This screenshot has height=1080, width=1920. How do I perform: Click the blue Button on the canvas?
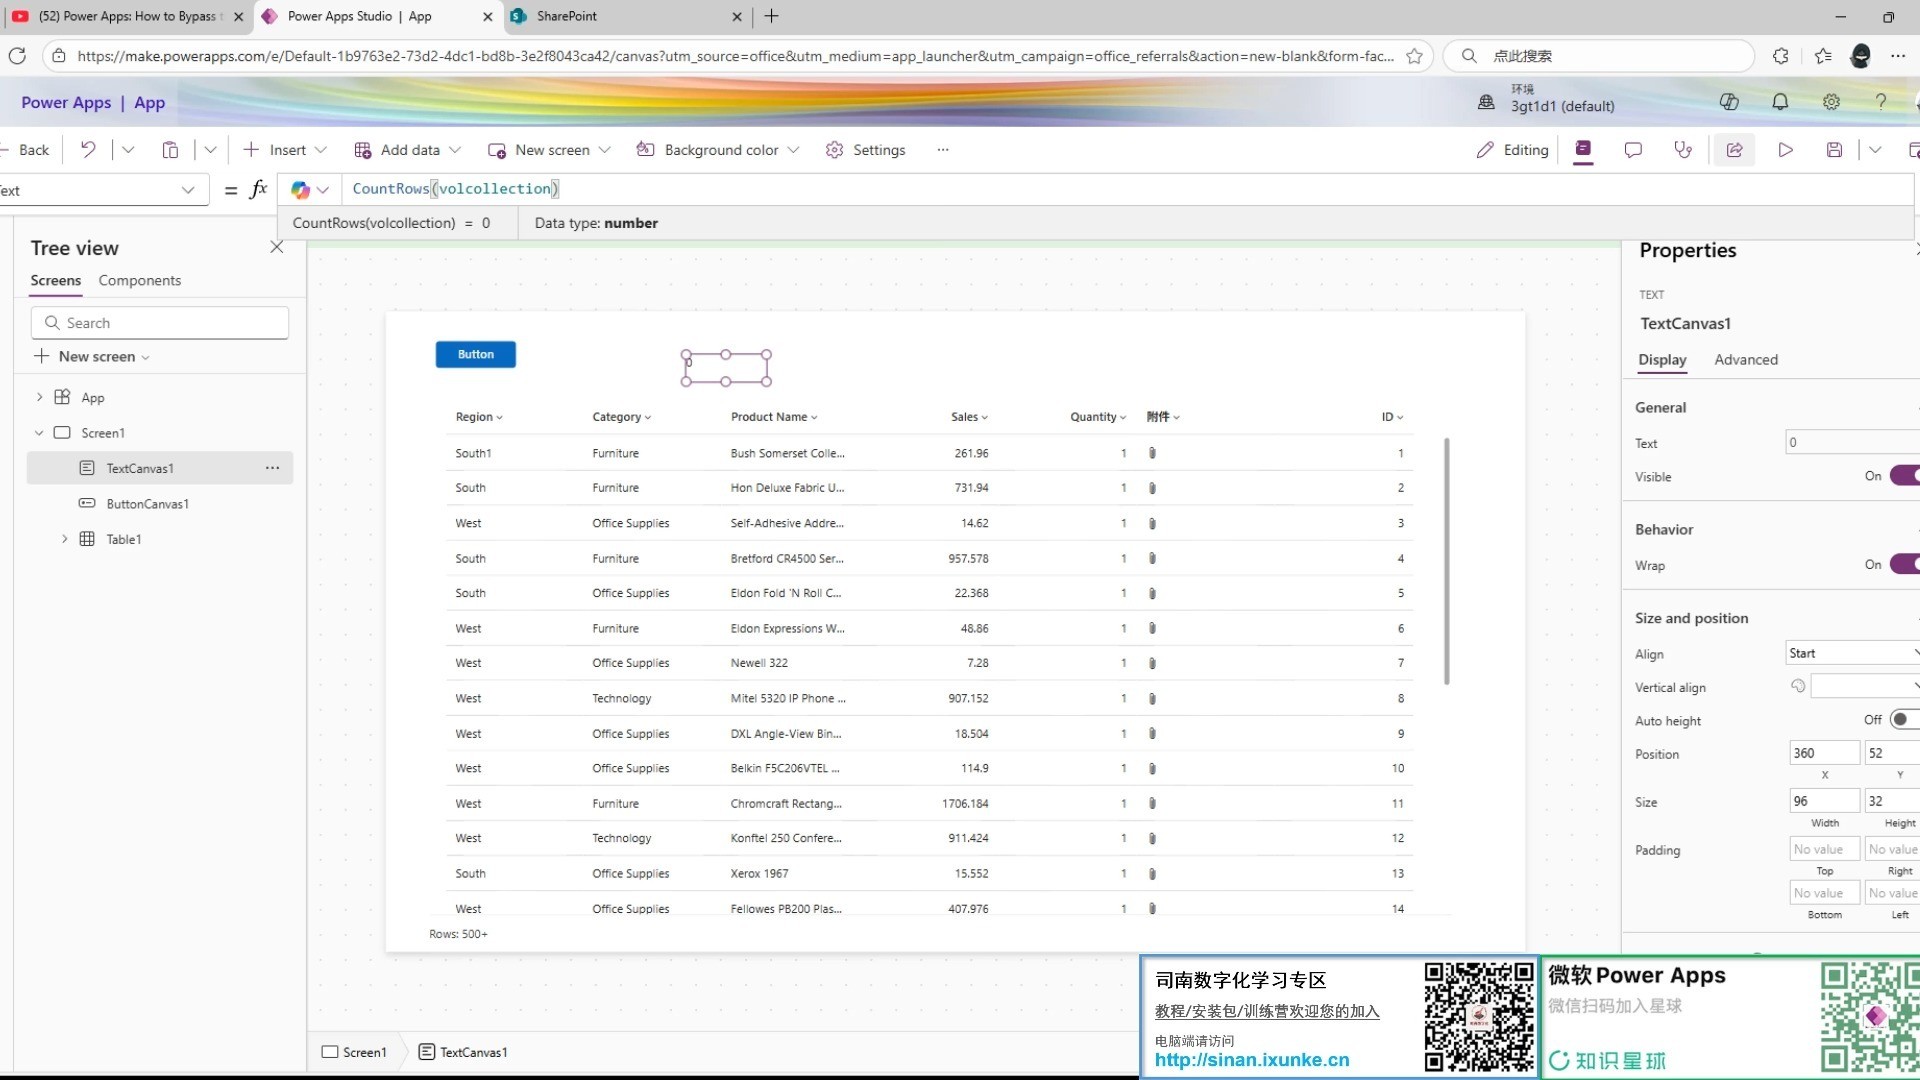[x=475, y=354]
